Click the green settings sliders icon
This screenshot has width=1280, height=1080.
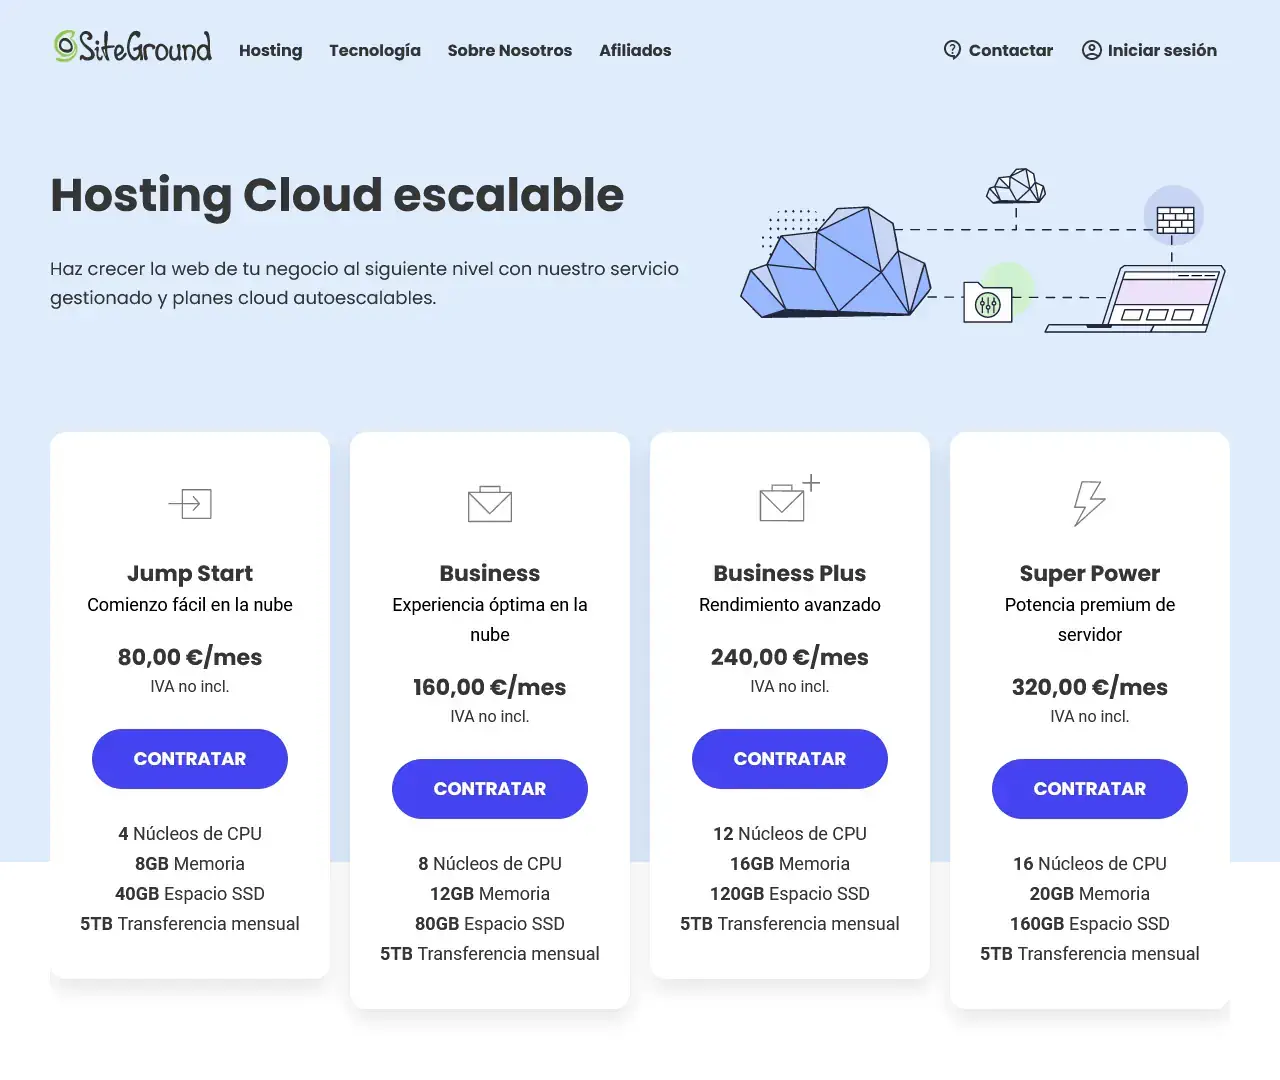[x=987, y=303]
